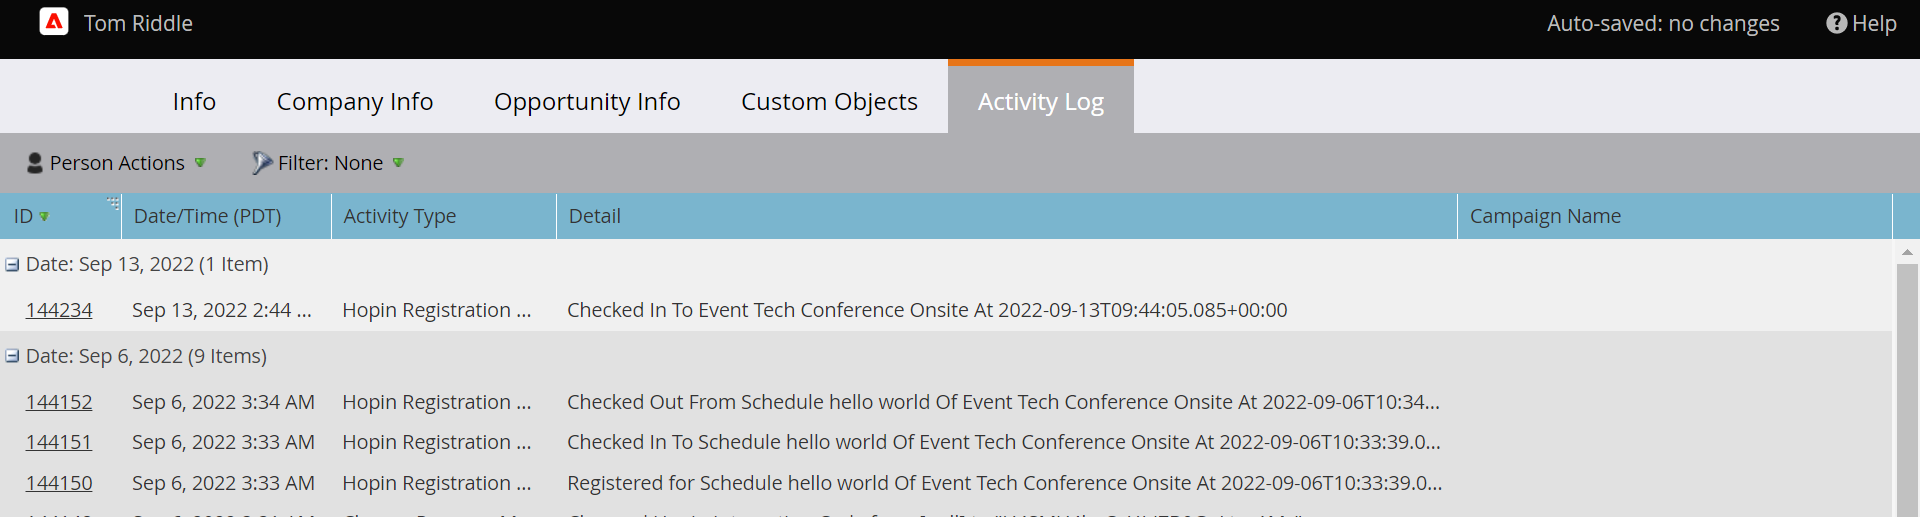The width and height of the screenshot is (1920, 517).
Task: Click the ID column sort arrow
Action: [44, 217]
